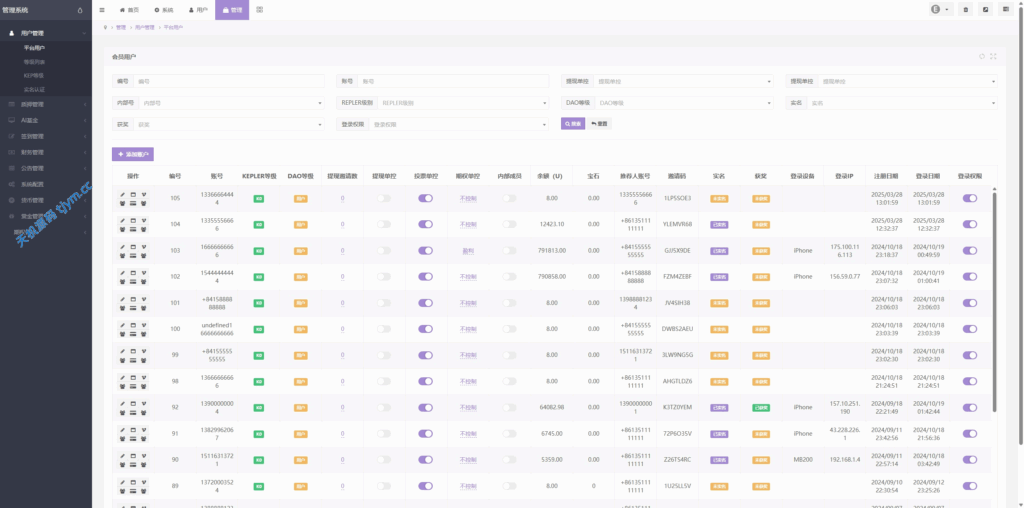
Task: Select 实名认证 in the sidebar submenu
Action: pyautogui.click(x=35, y=89)
